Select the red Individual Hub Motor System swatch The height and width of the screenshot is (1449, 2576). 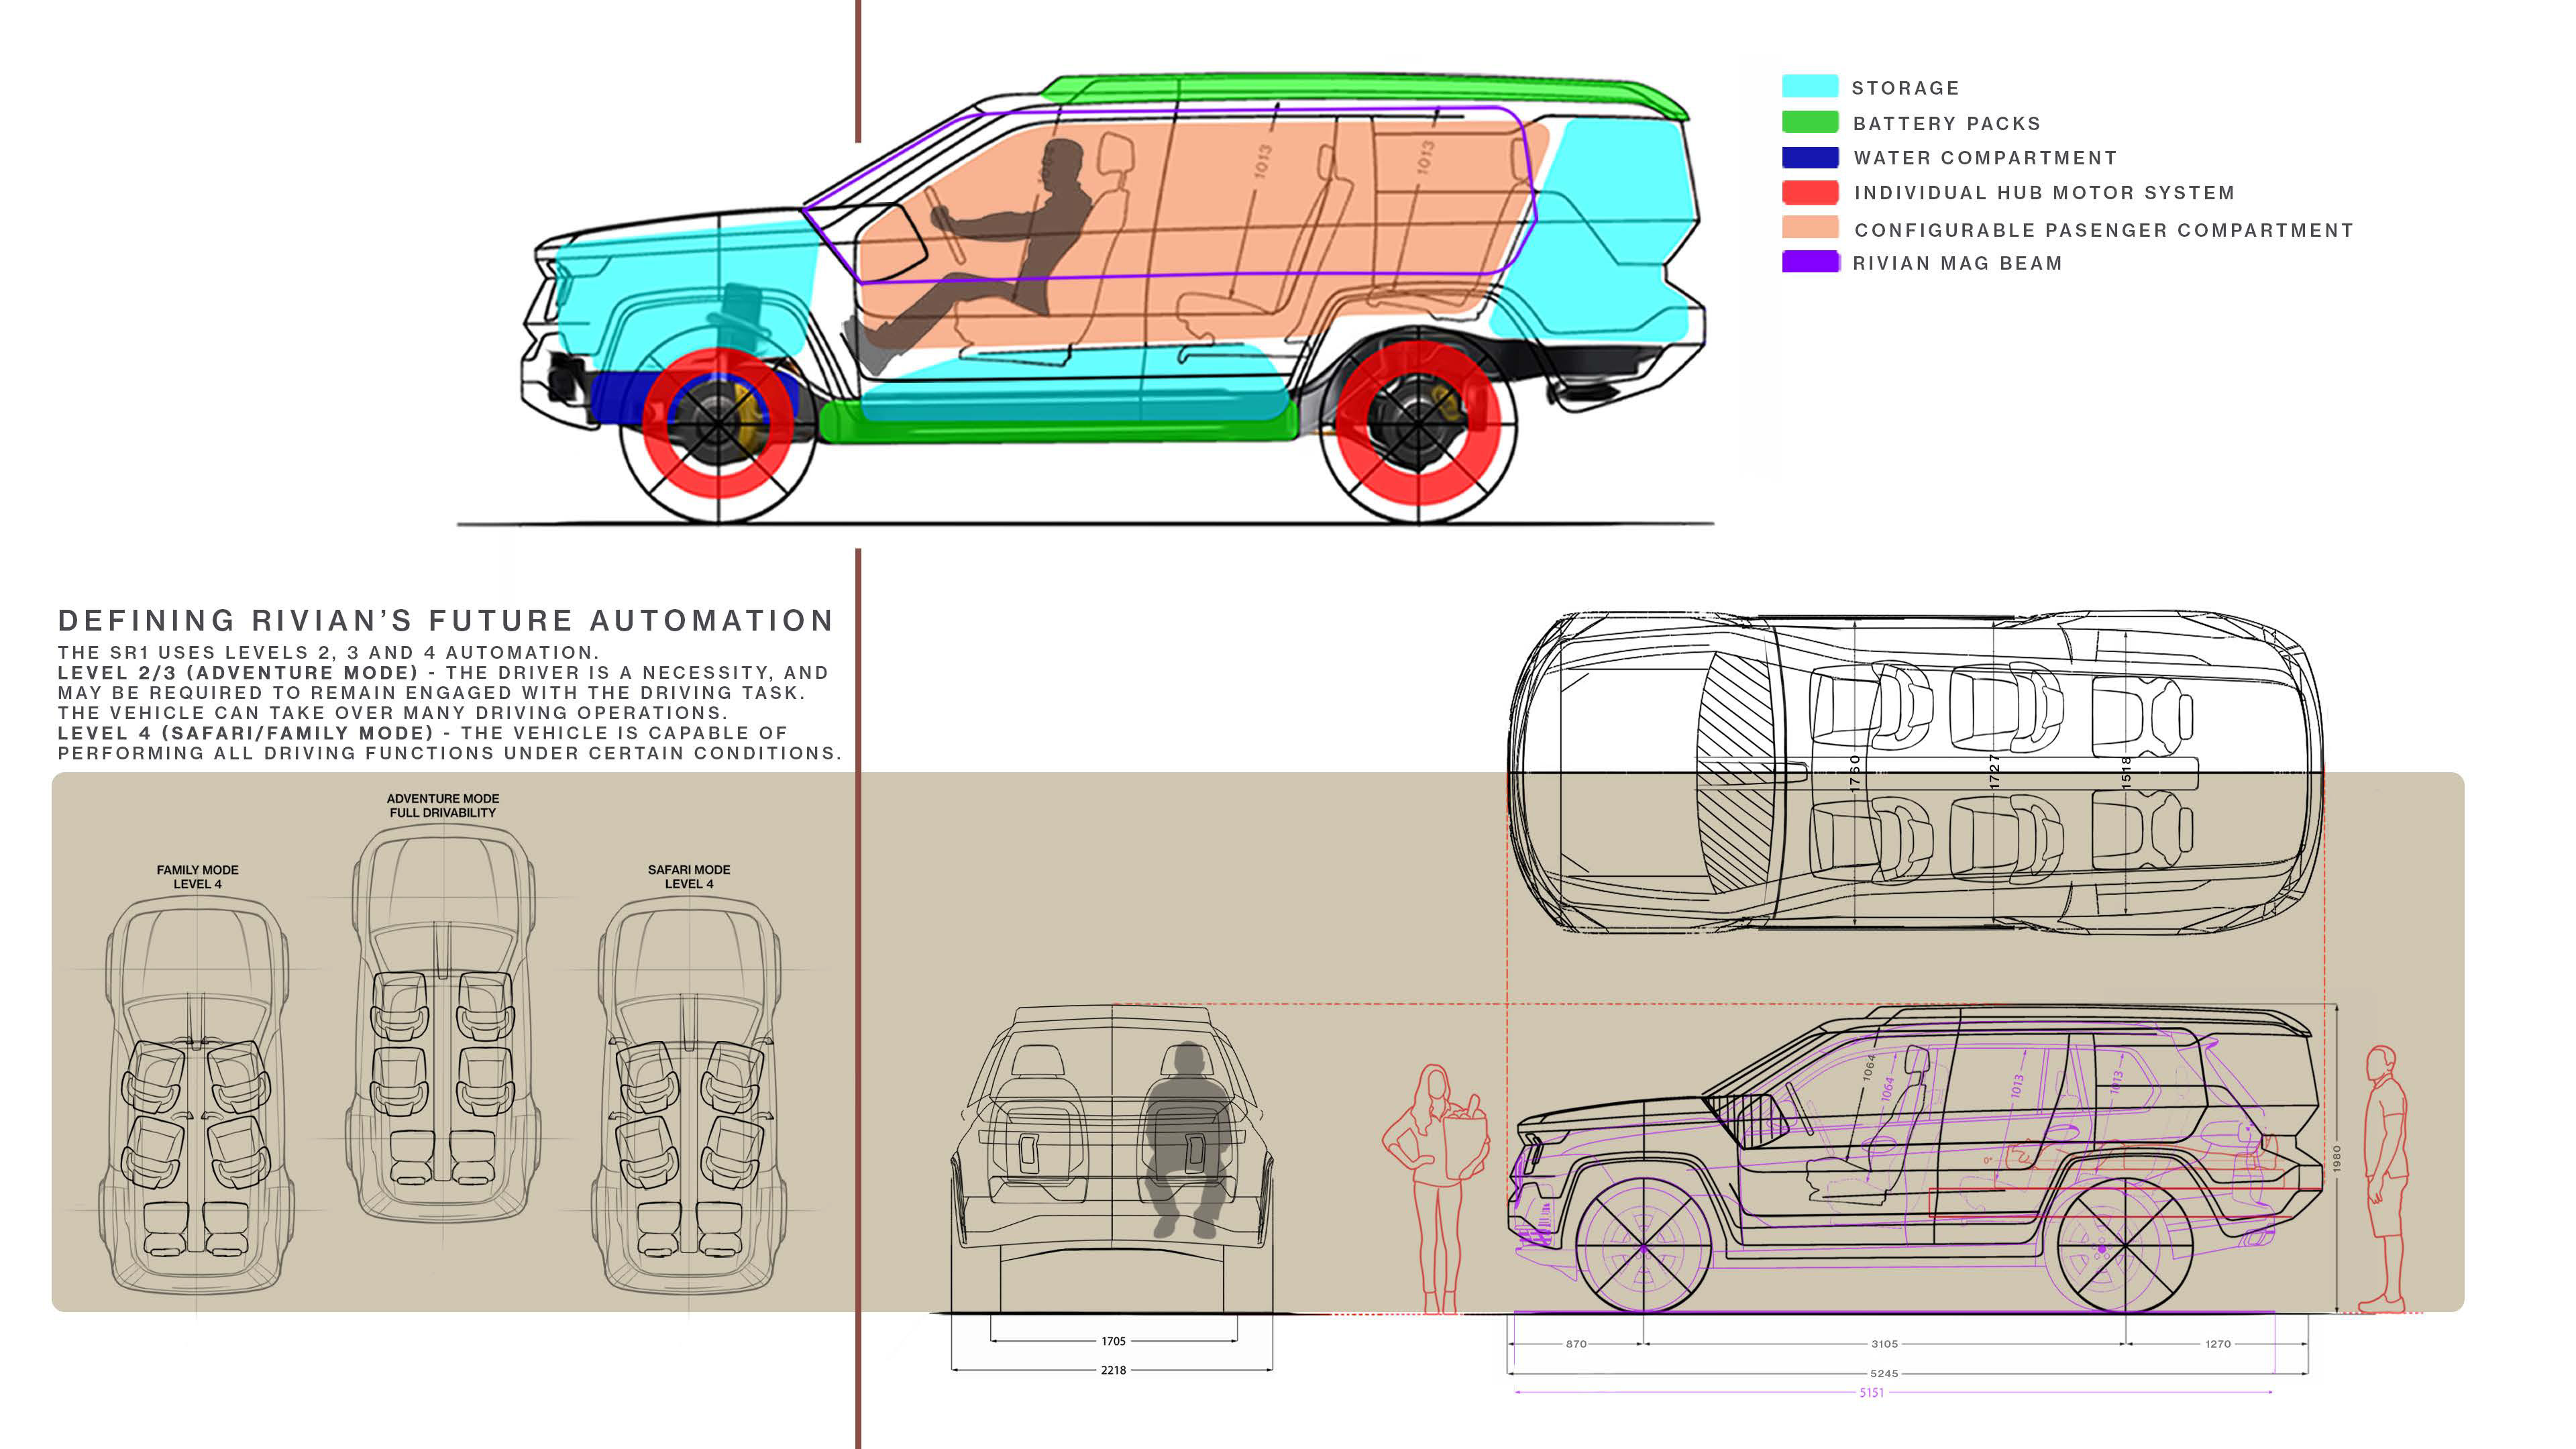click(1810, 192)
